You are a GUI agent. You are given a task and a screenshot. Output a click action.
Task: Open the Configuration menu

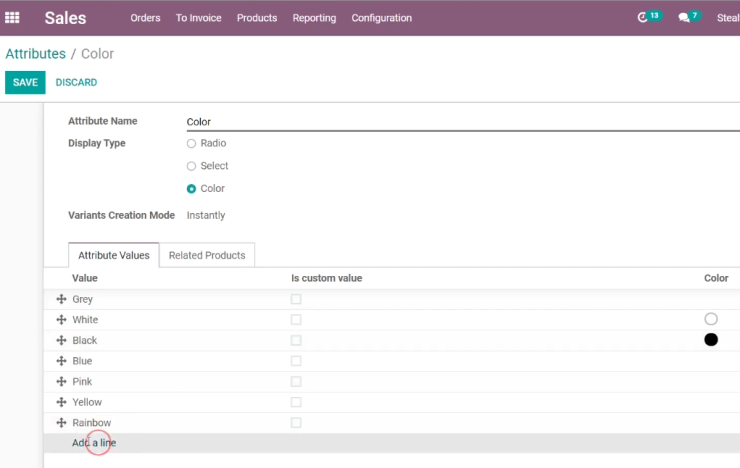[382, 18]
